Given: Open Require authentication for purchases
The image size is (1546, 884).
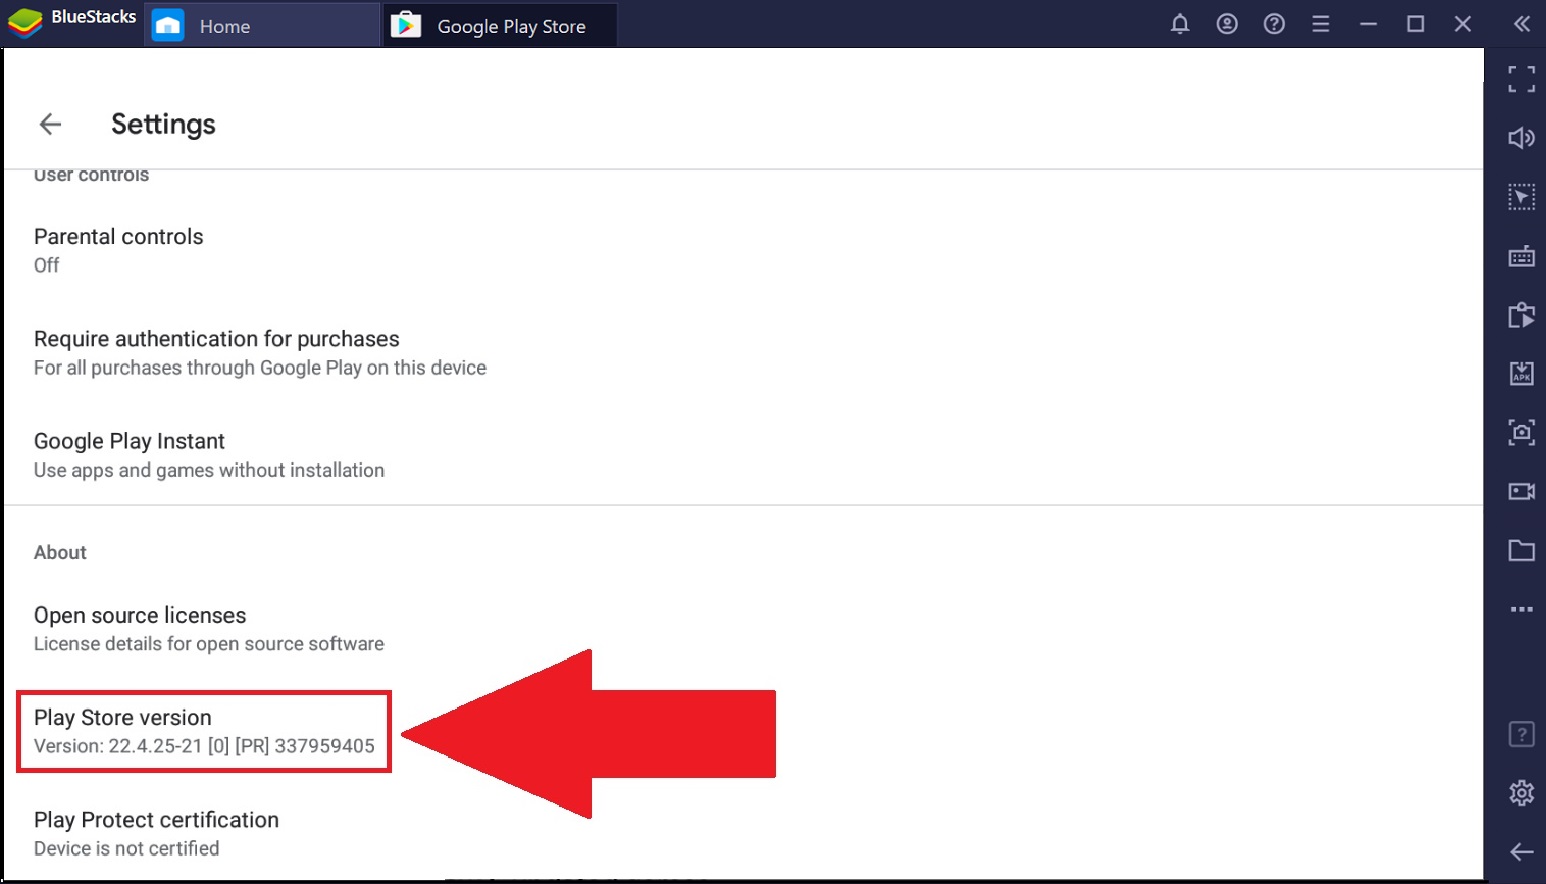Looking at the screenshot, I should 743,352.
